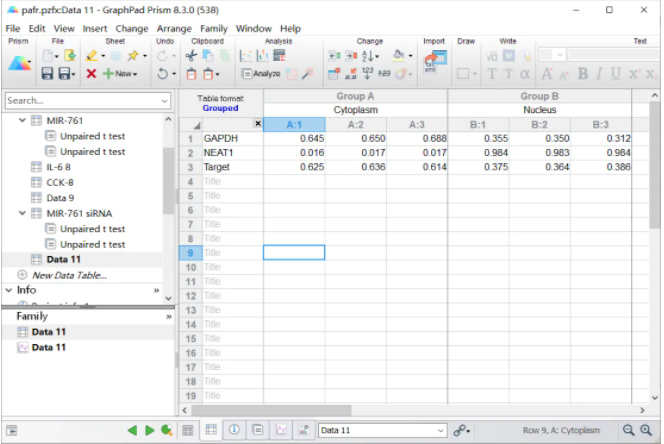Open the Change menu

coord(132,28)
